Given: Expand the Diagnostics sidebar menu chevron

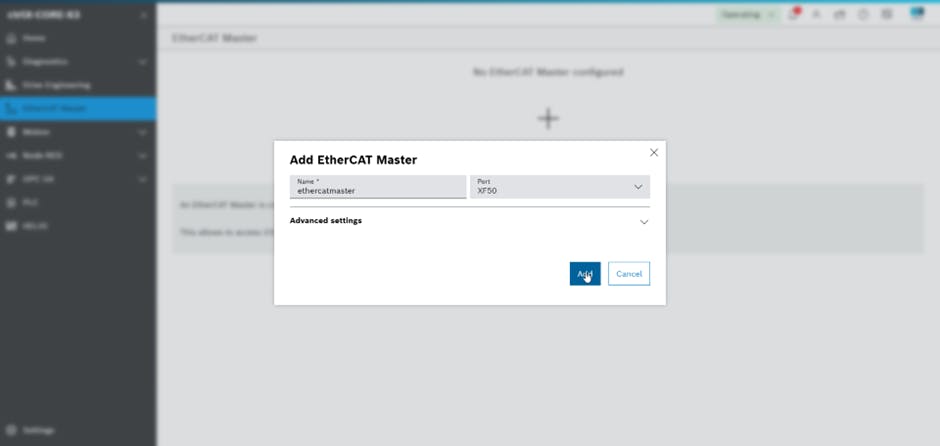Looking at the screenshot, I should point(142,62).
